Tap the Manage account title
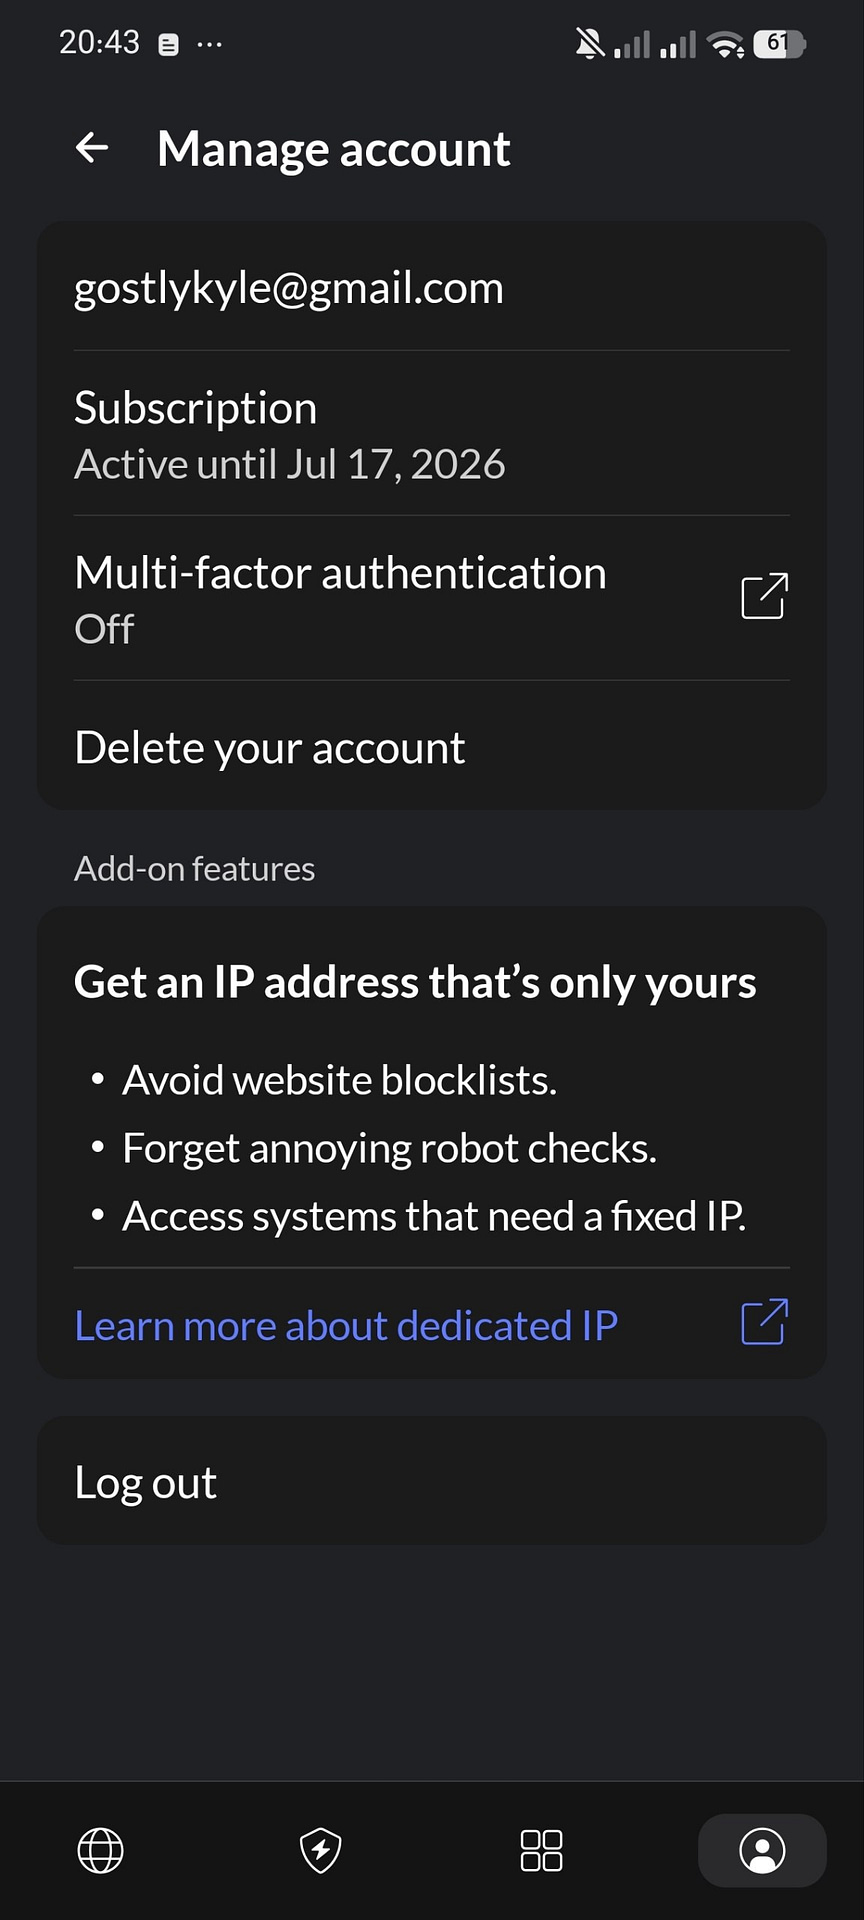This screenshot has height=1920, width=864. (x=334, y=149)
